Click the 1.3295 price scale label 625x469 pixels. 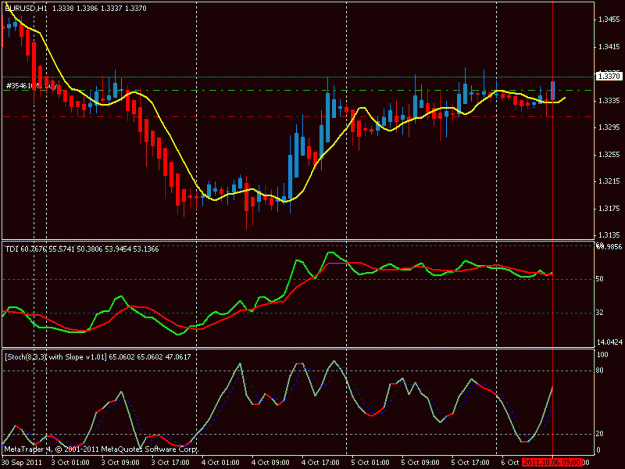[x=609, y=128]
